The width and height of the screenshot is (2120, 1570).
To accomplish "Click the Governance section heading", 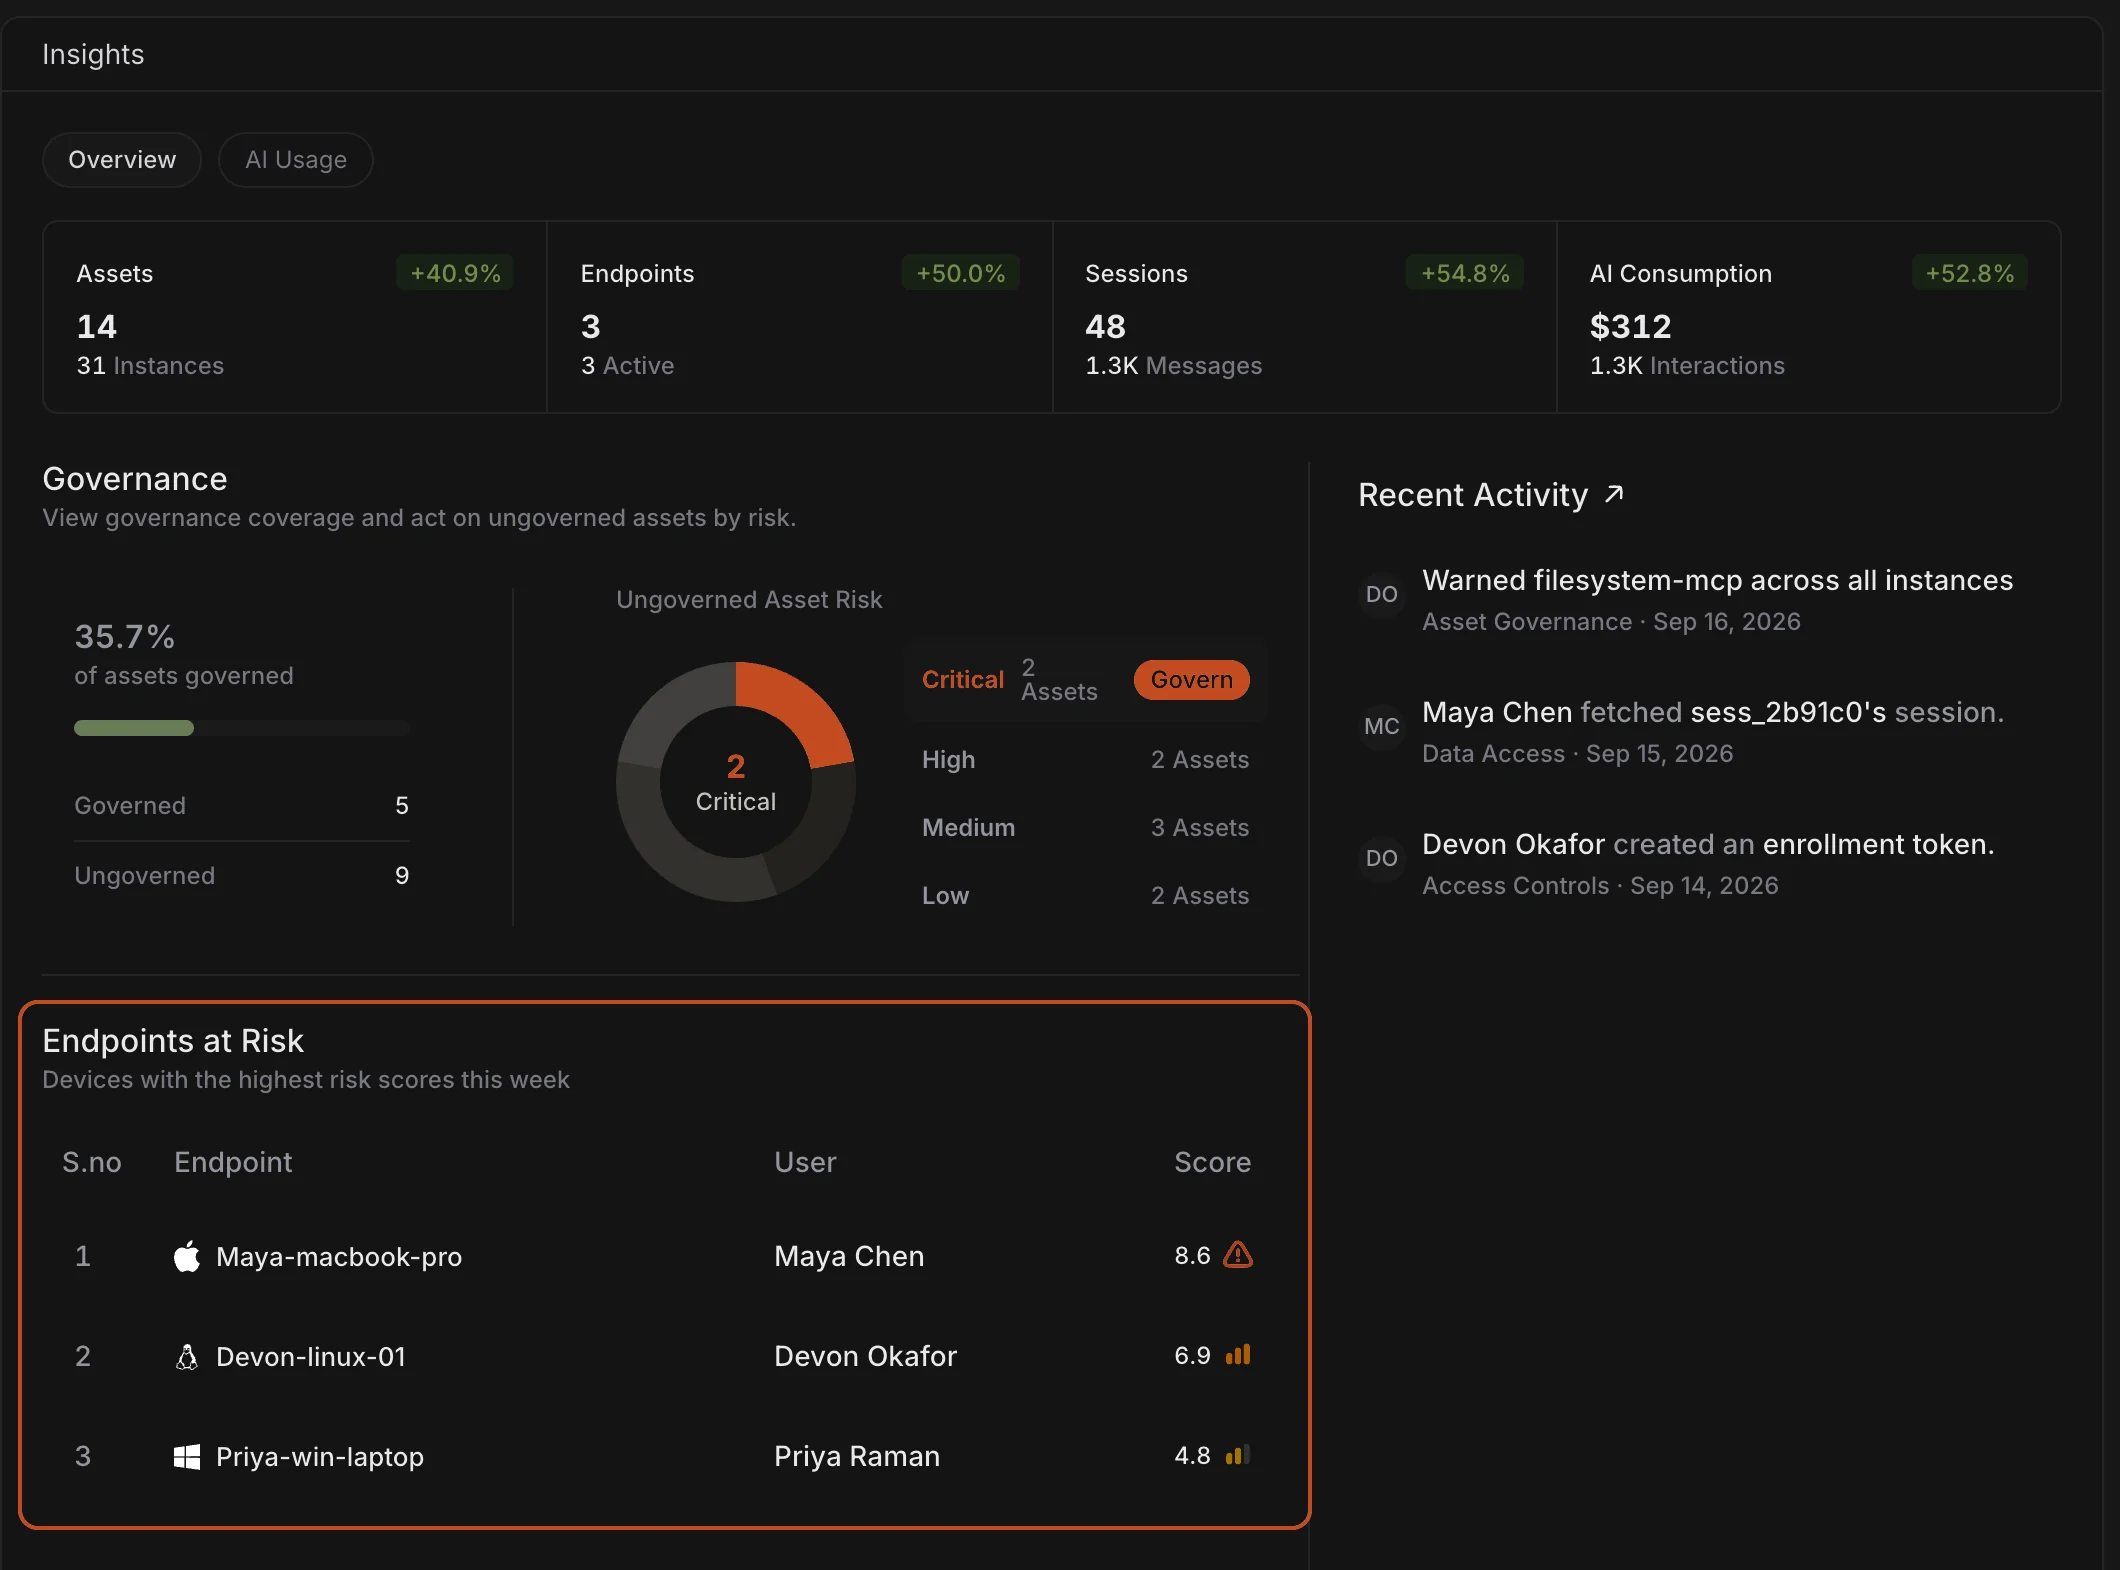I will click(x=135, y=479).
